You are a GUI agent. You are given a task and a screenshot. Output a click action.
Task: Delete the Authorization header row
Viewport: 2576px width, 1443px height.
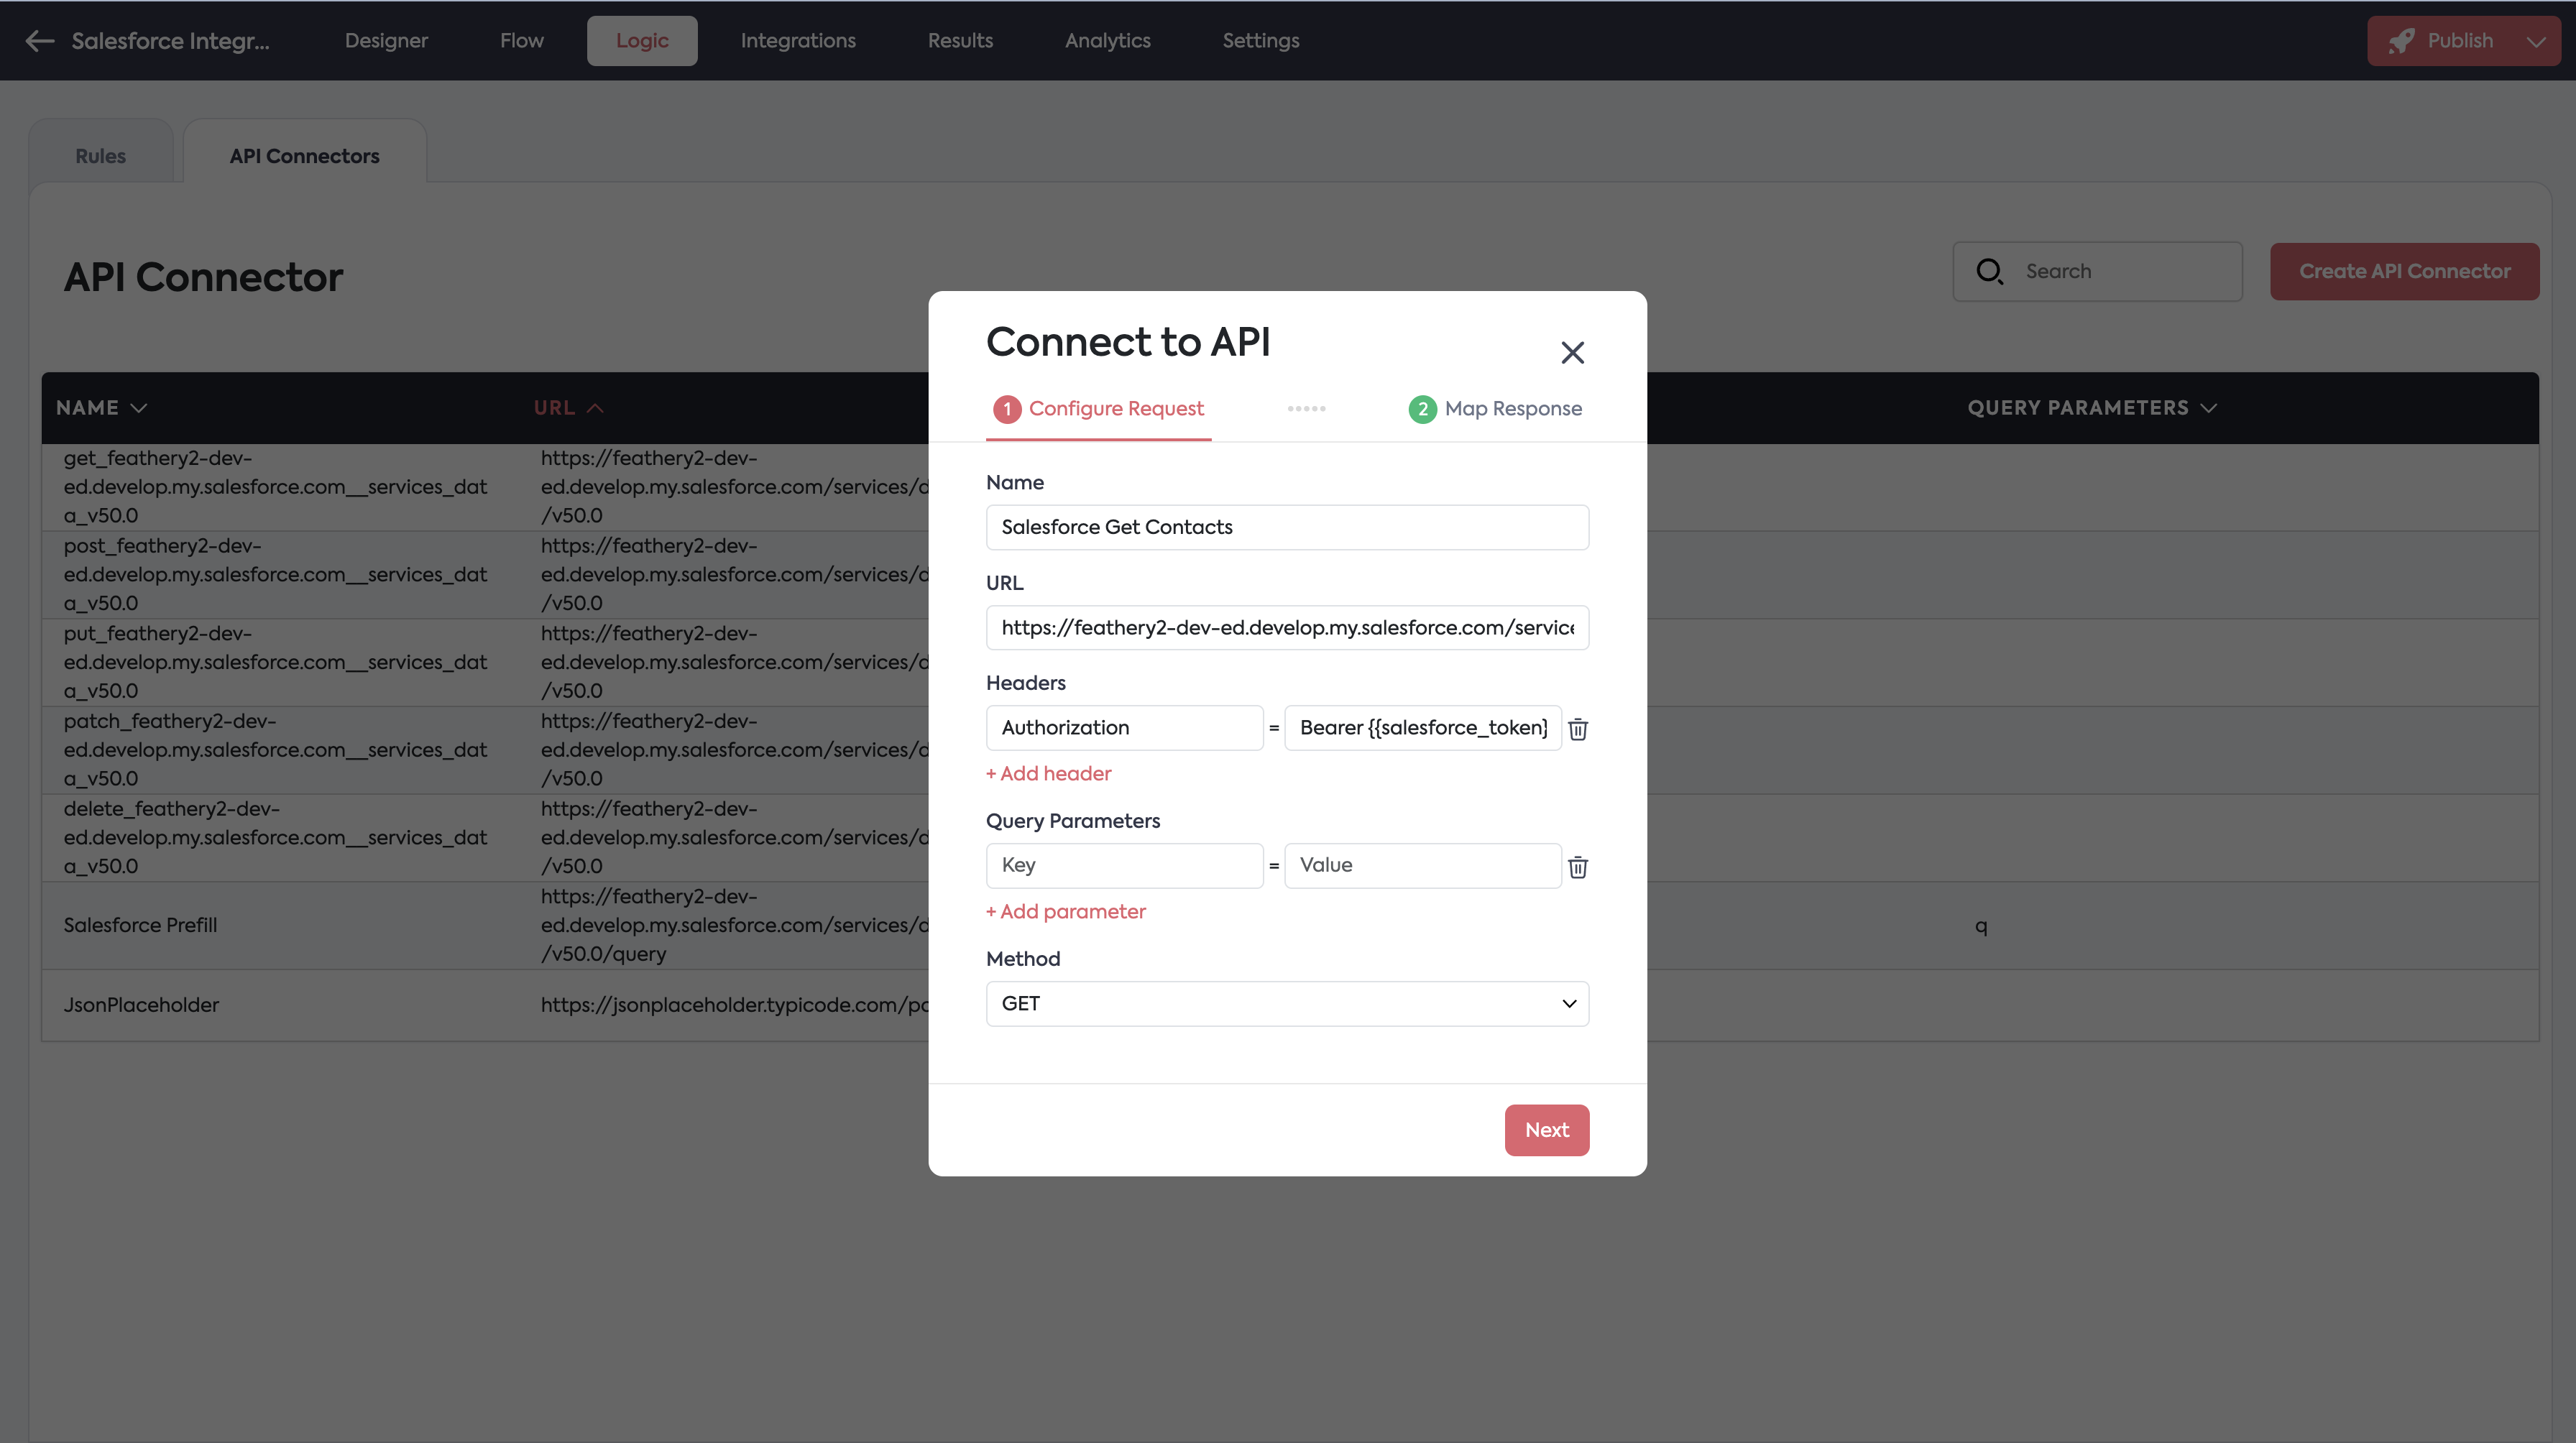coord(1578,729)
